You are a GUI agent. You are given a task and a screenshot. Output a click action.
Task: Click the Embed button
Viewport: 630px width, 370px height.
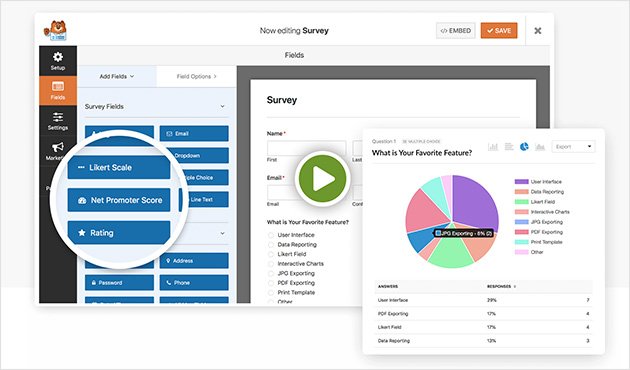pos(456,31)
